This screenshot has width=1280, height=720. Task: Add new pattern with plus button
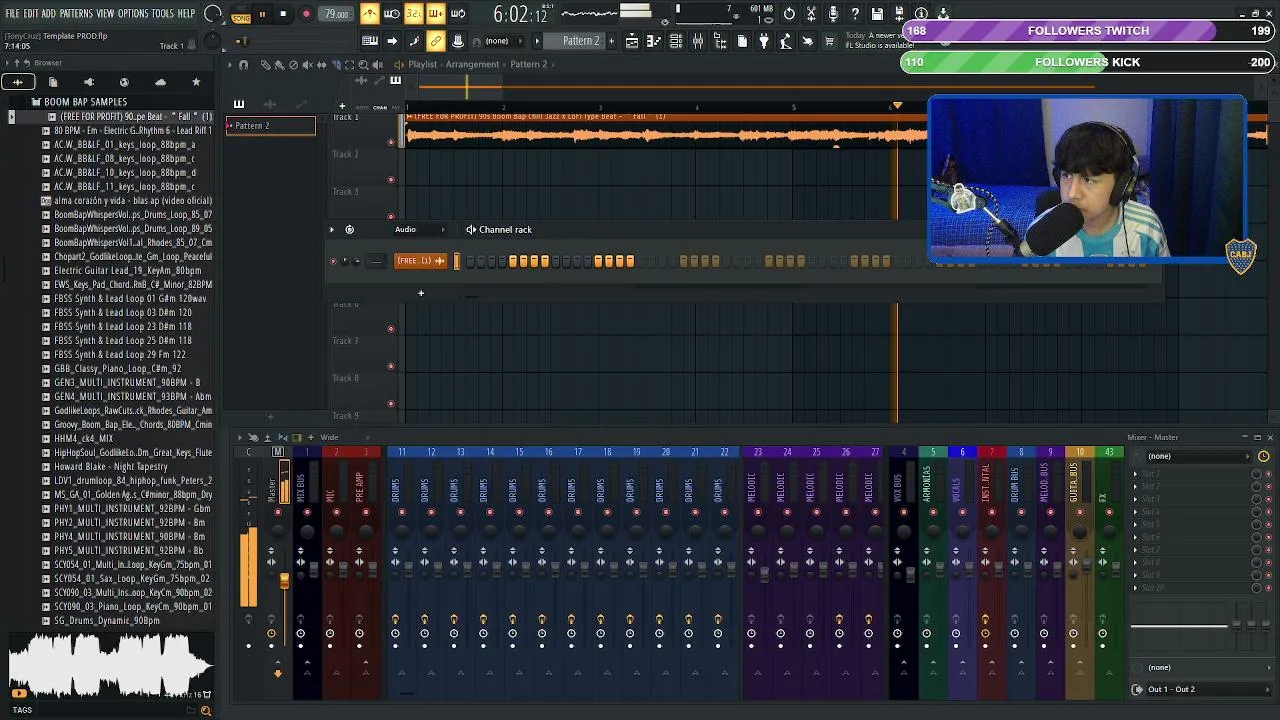click(x=610, y=41)
